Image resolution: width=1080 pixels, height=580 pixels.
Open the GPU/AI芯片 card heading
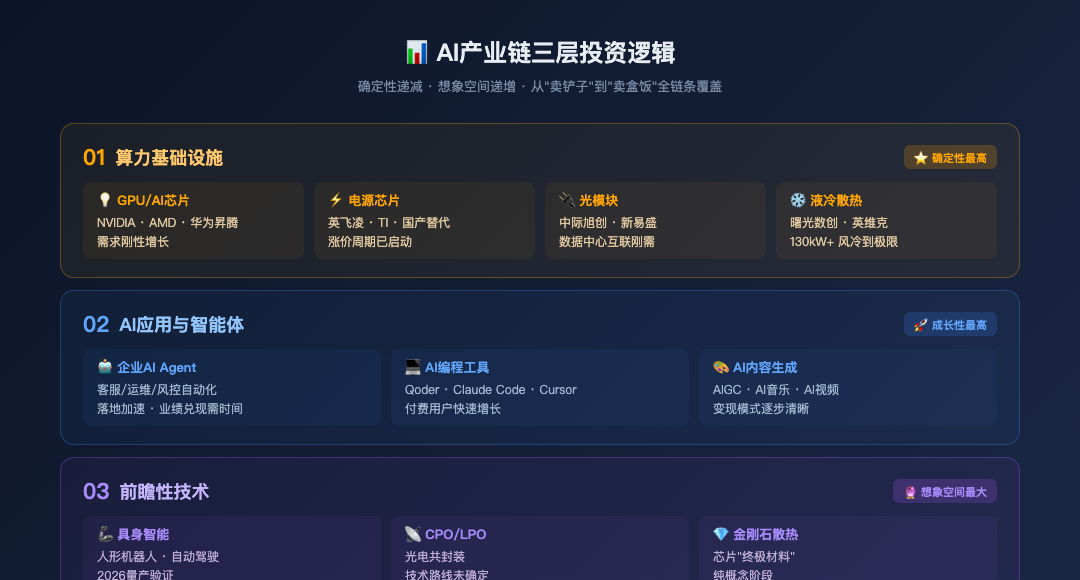153,200
